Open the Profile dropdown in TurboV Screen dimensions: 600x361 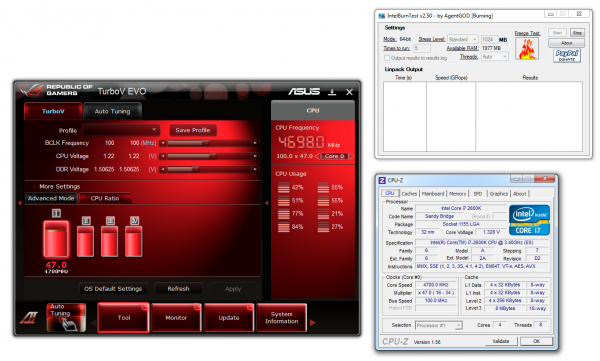(x=121, y=130)
